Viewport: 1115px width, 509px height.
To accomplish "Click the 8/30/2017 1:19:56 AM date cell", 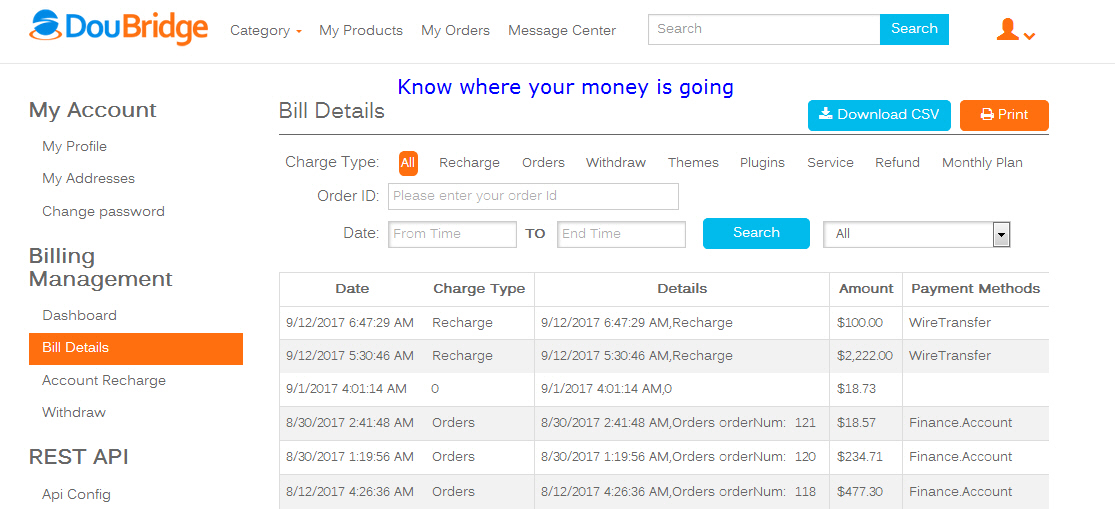I will click(350, 457).
